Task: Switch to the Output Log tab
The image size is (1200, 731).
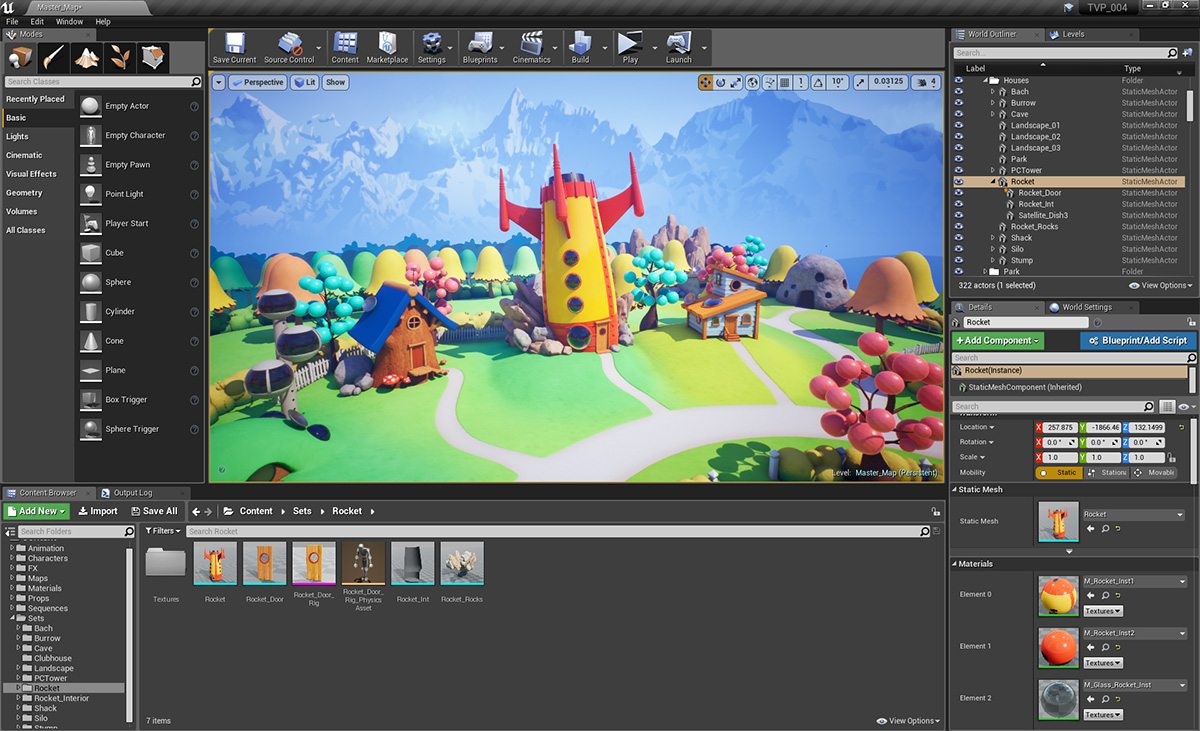Action: coord(132,493)
